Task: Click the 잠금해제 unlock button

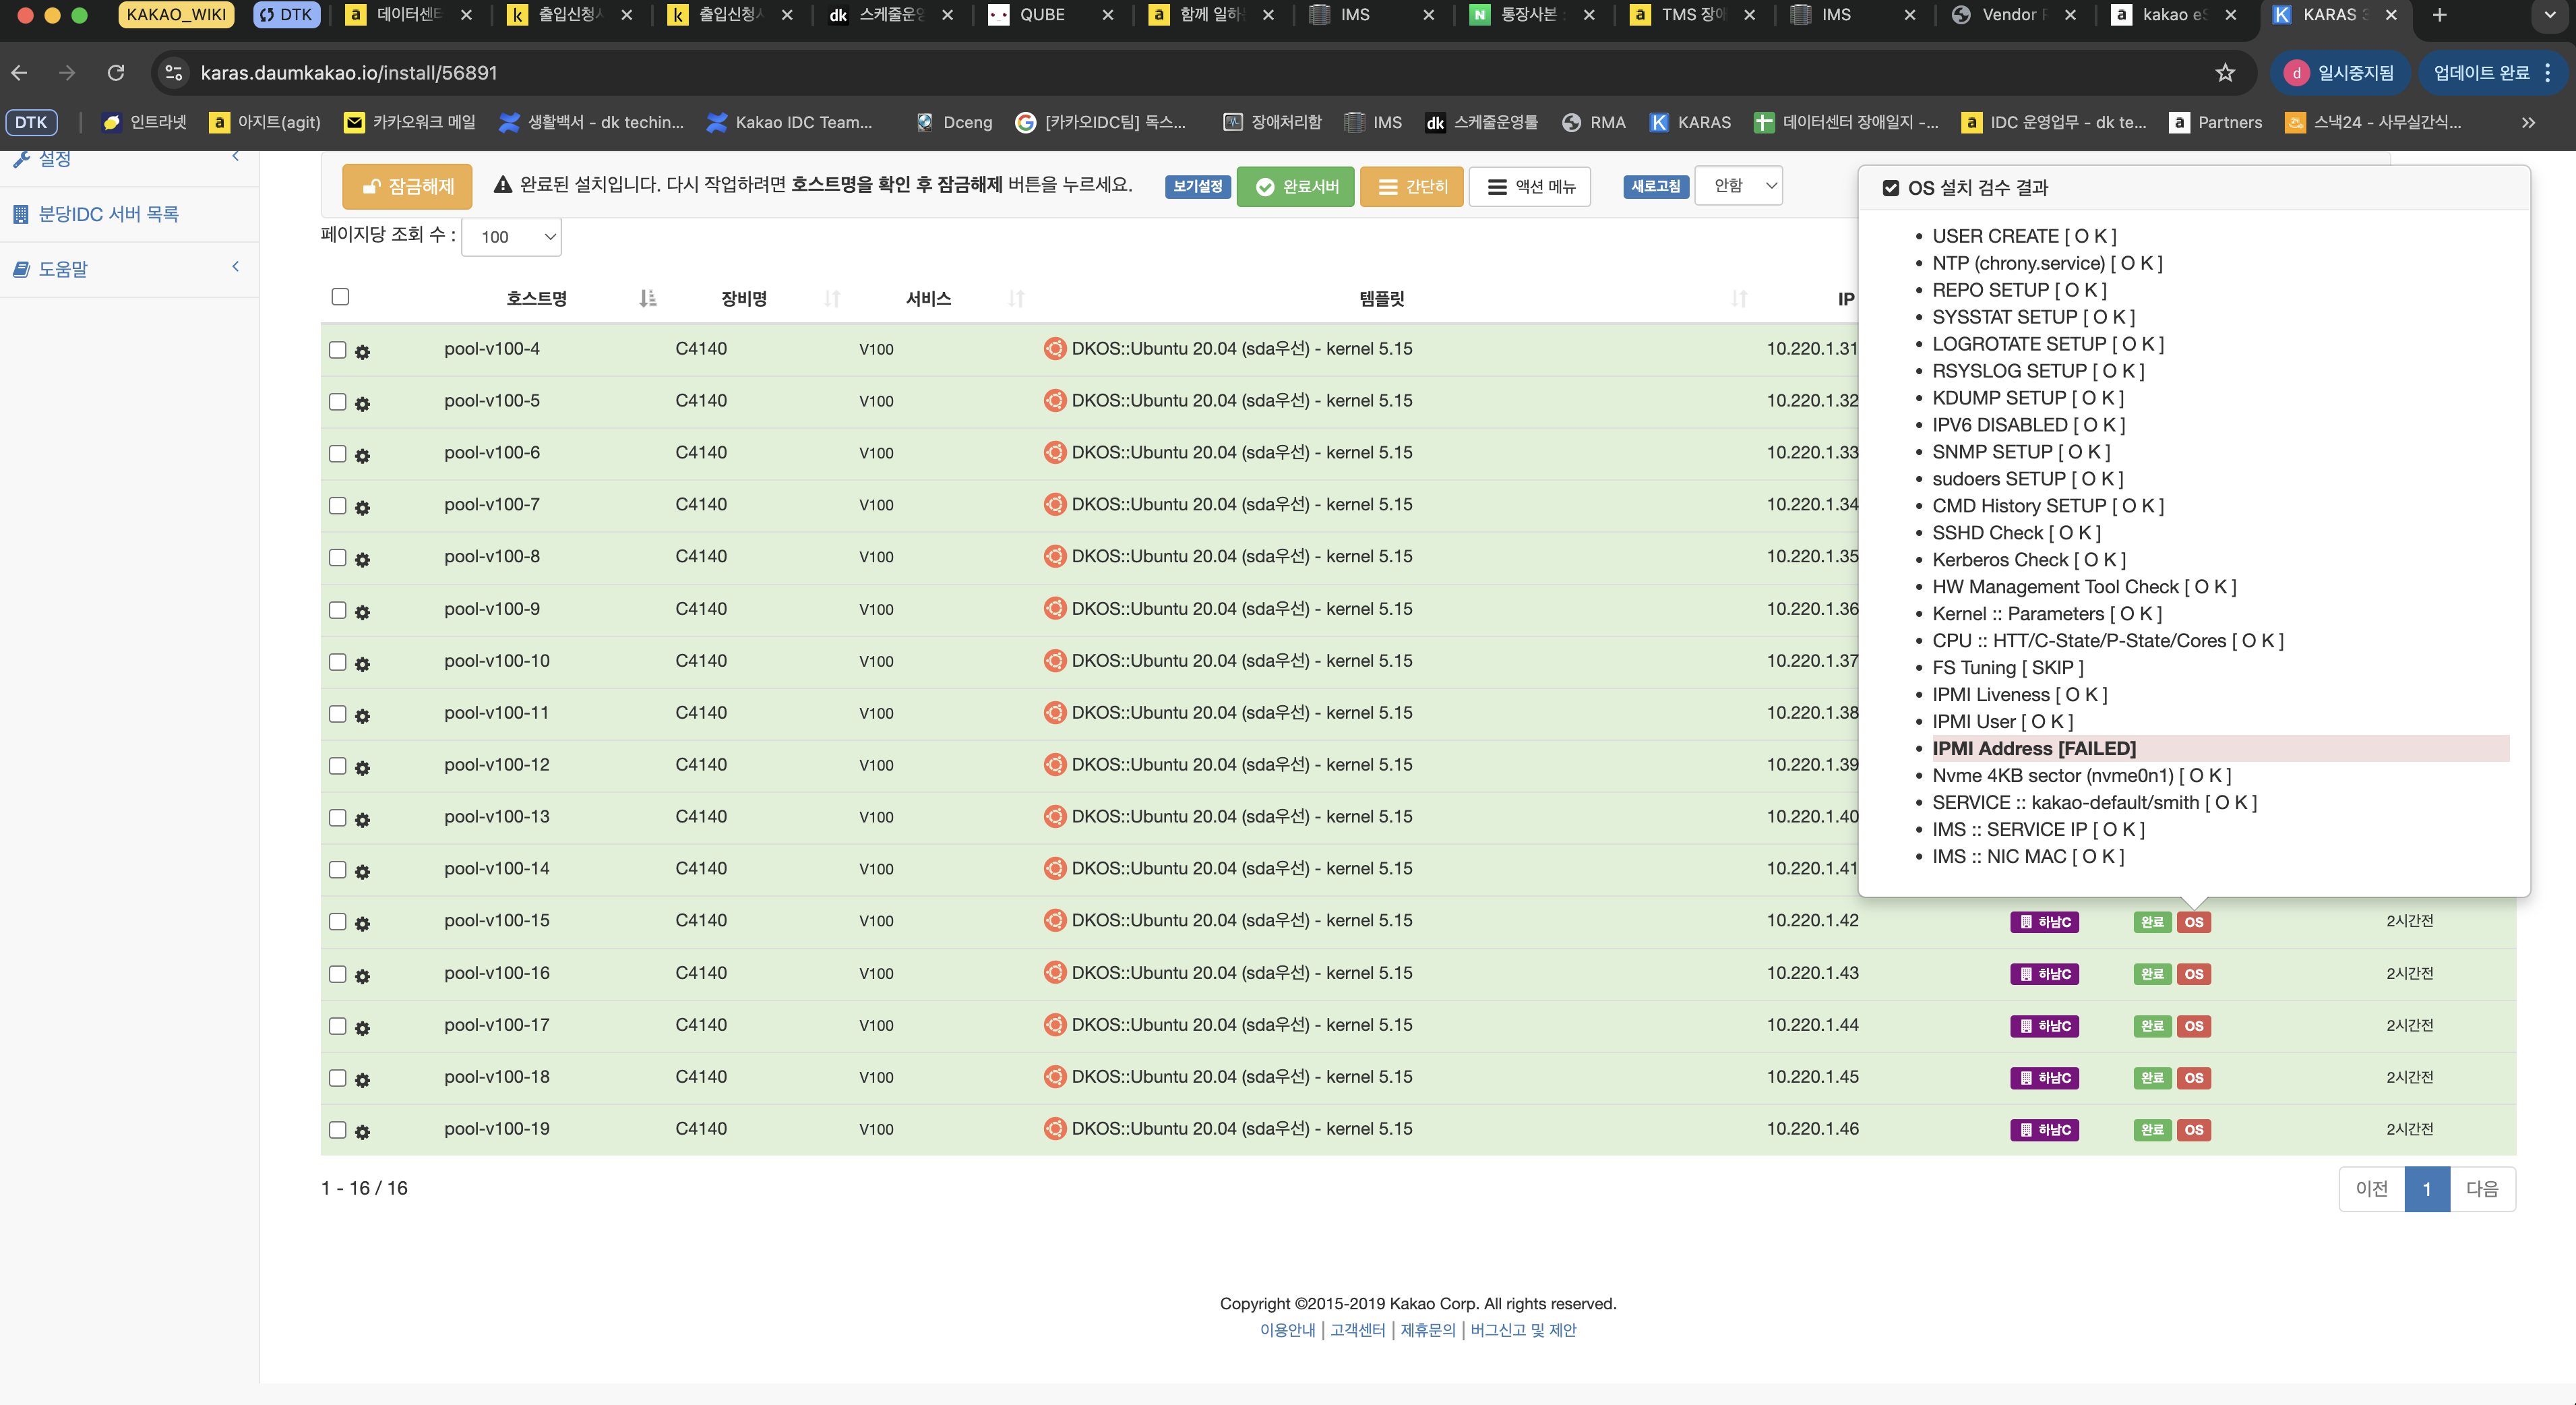Action: point(406,186)
